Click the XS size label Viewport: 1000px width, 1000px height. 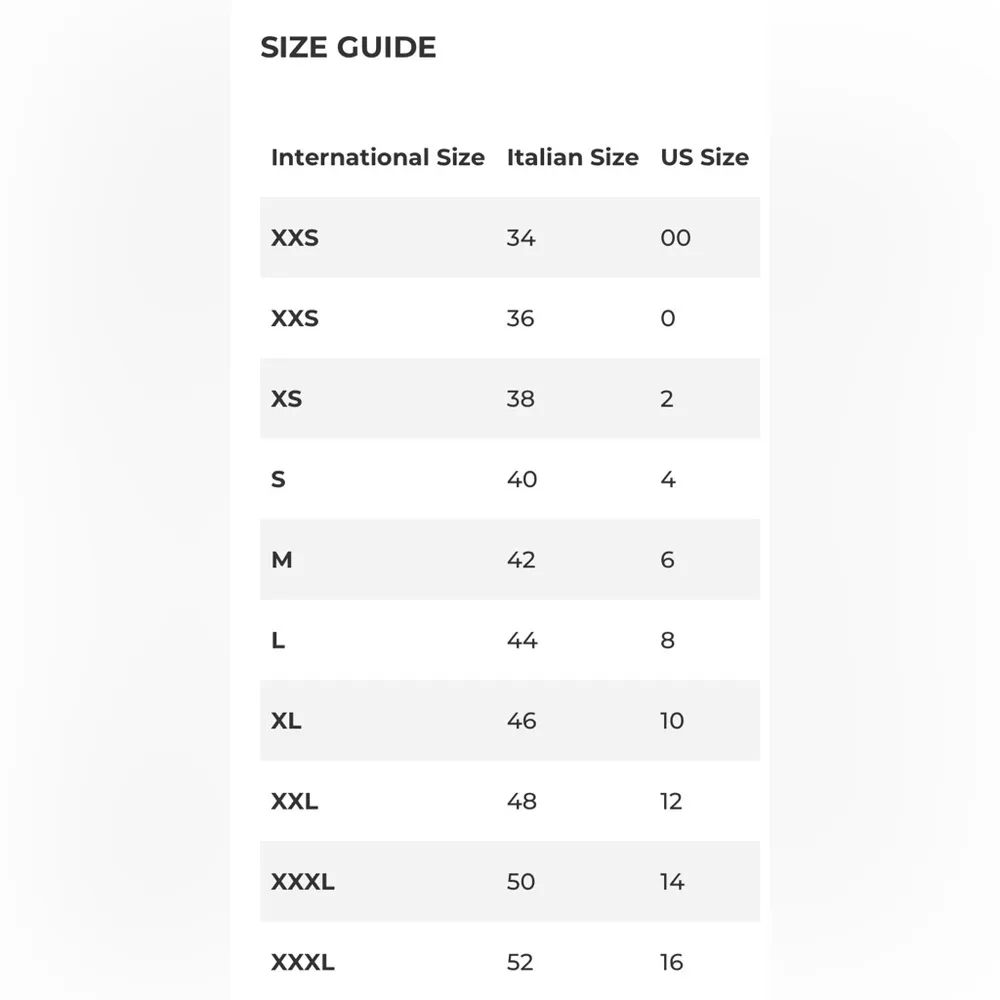point(286,399)
